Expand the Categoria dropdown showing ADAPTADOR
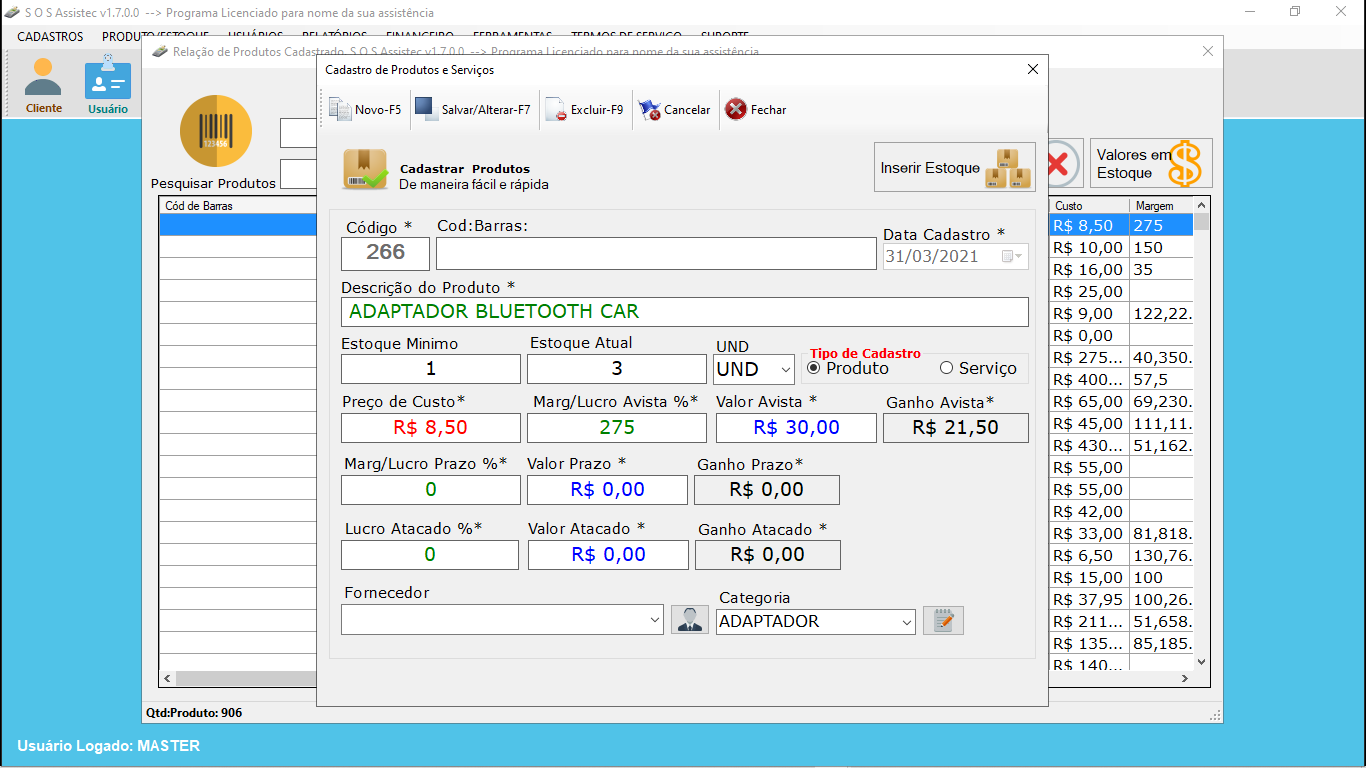Viewport: 1366px width, 768px height. 906,622
